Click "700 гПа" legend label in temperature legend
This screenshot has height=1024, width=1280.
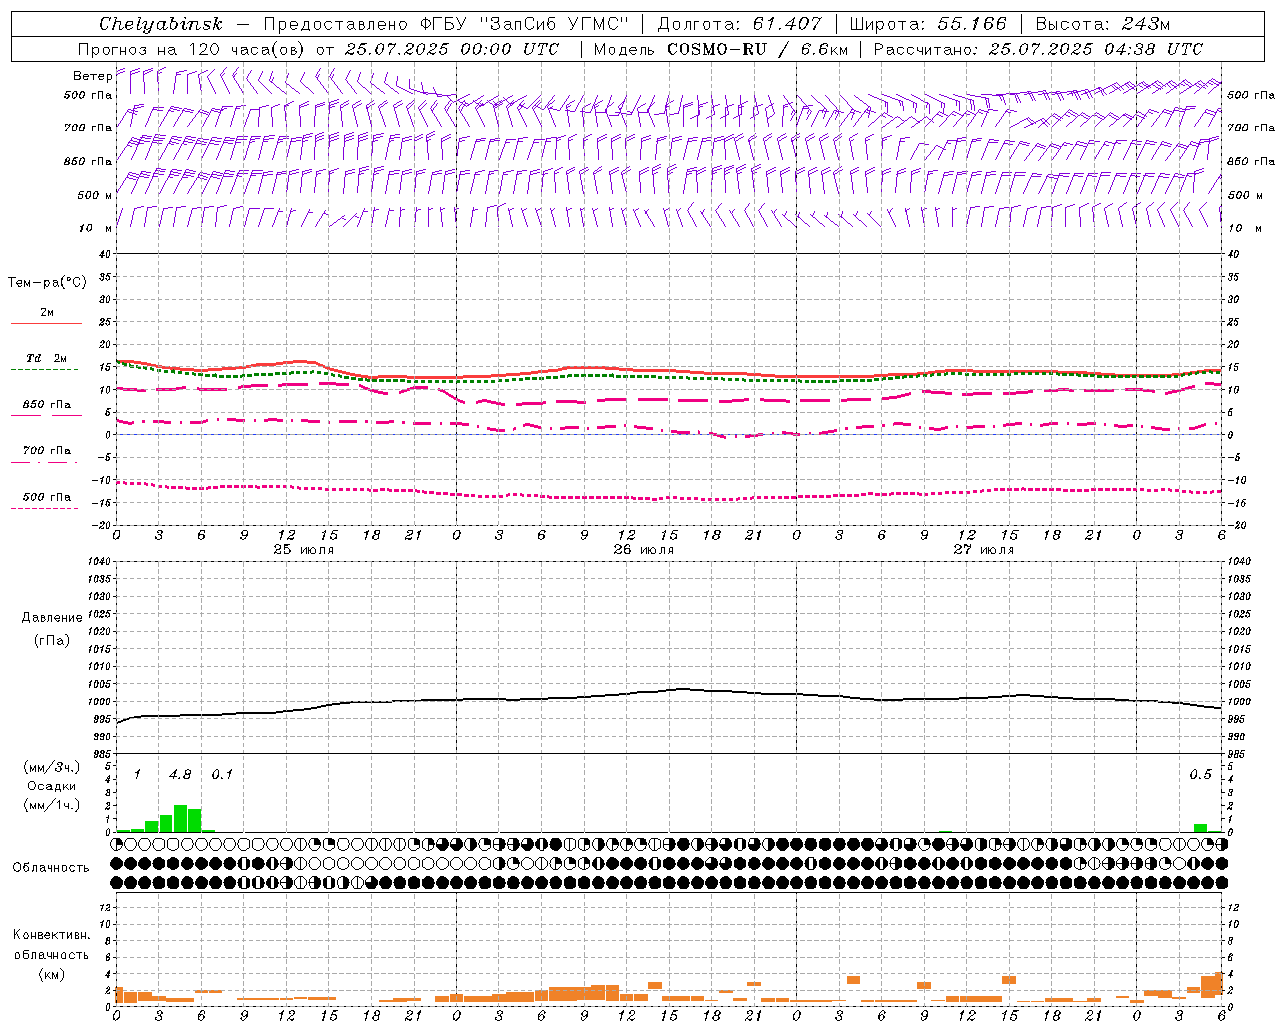tap(47, 451)
